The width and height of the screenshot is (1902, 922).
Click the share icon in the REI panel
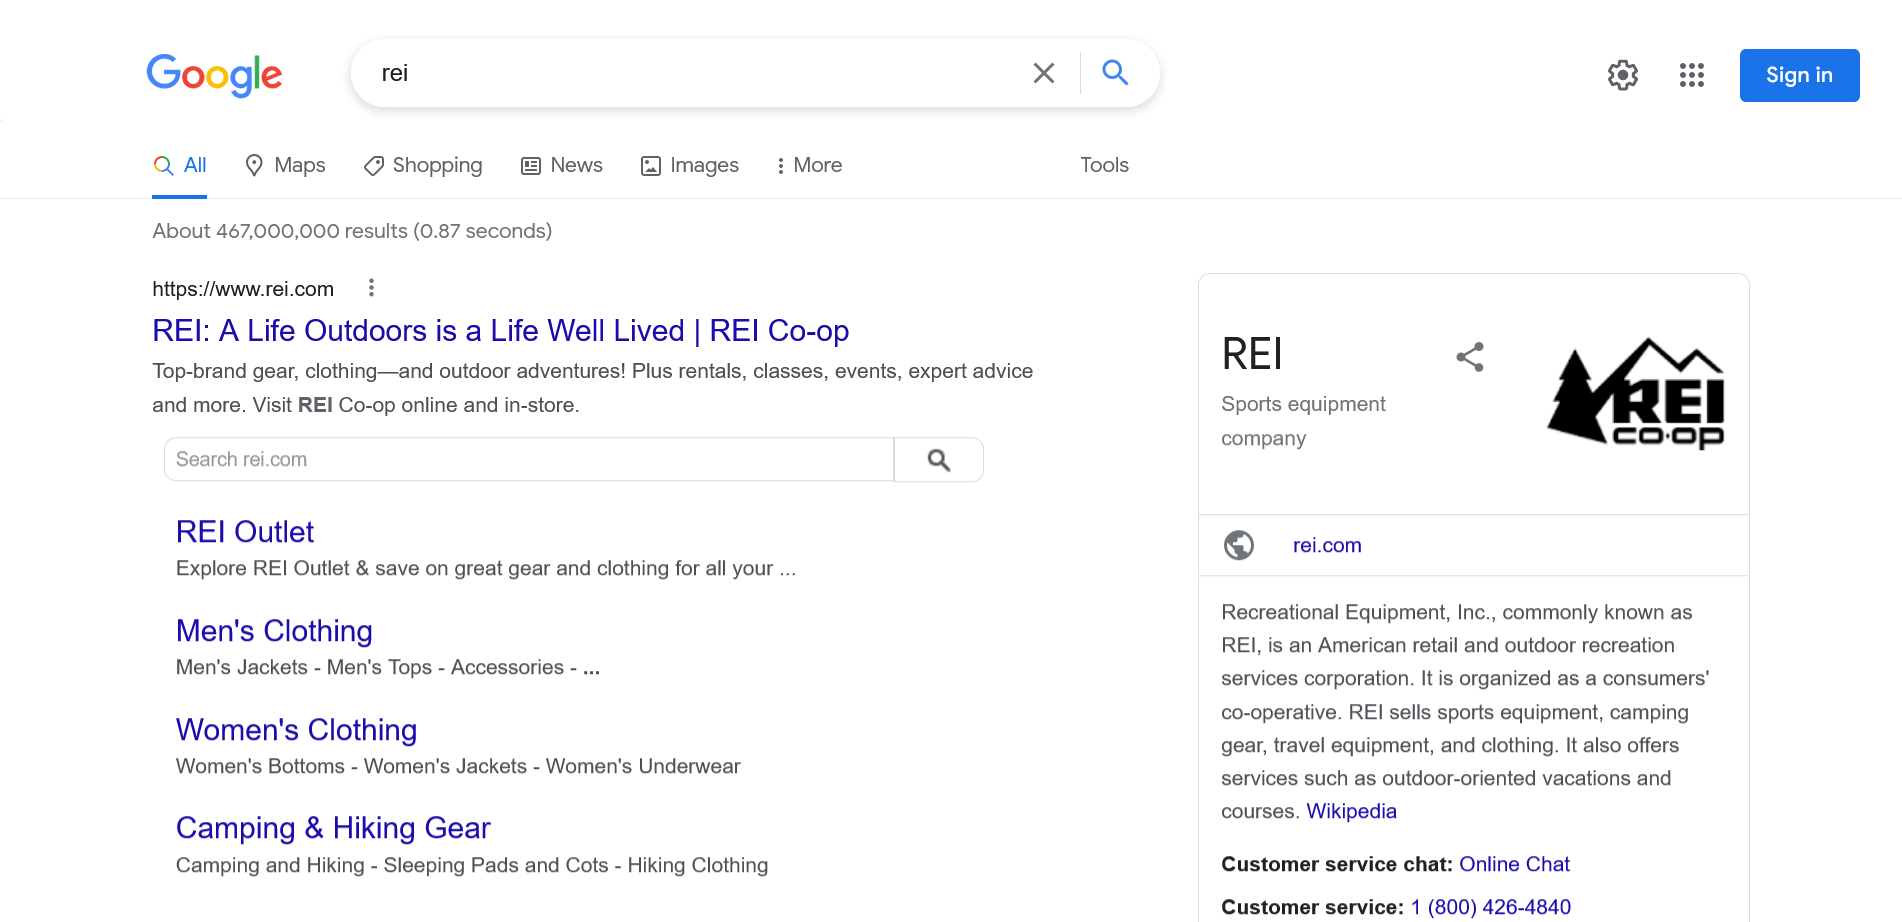(1470, 356)
